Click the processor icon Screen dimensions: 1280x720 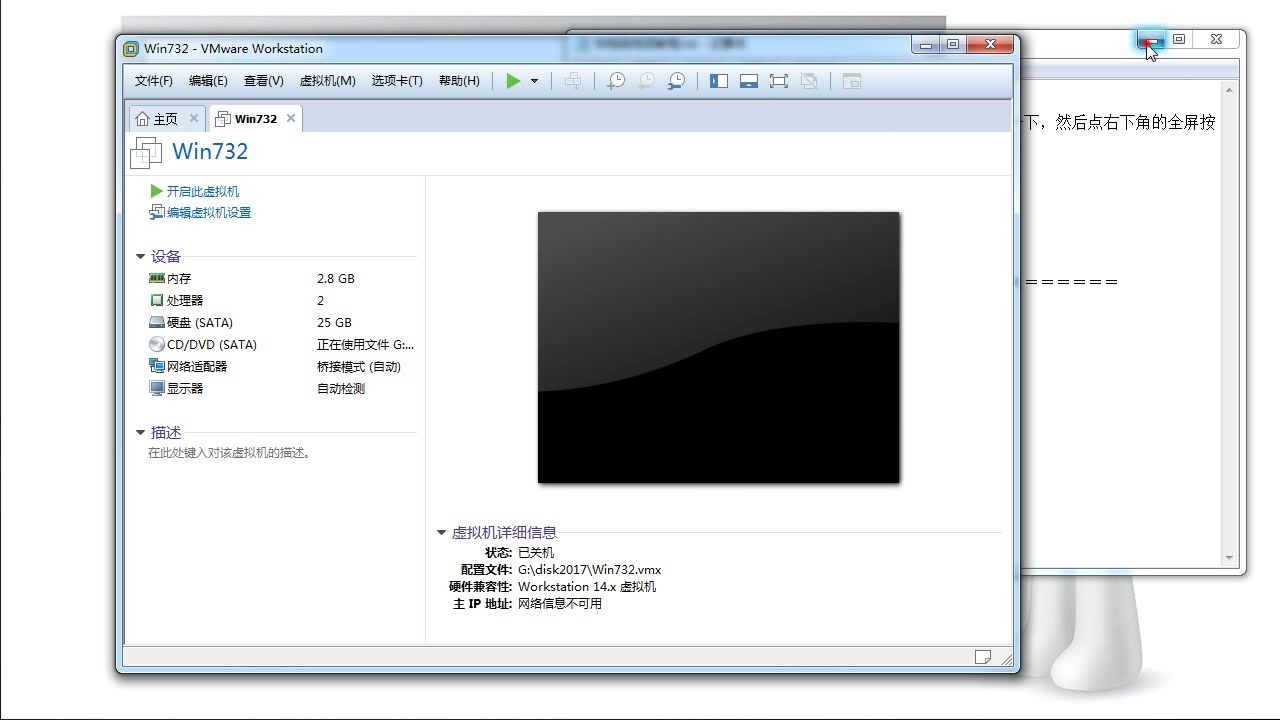pyautogui.click(x=157, y=300)
